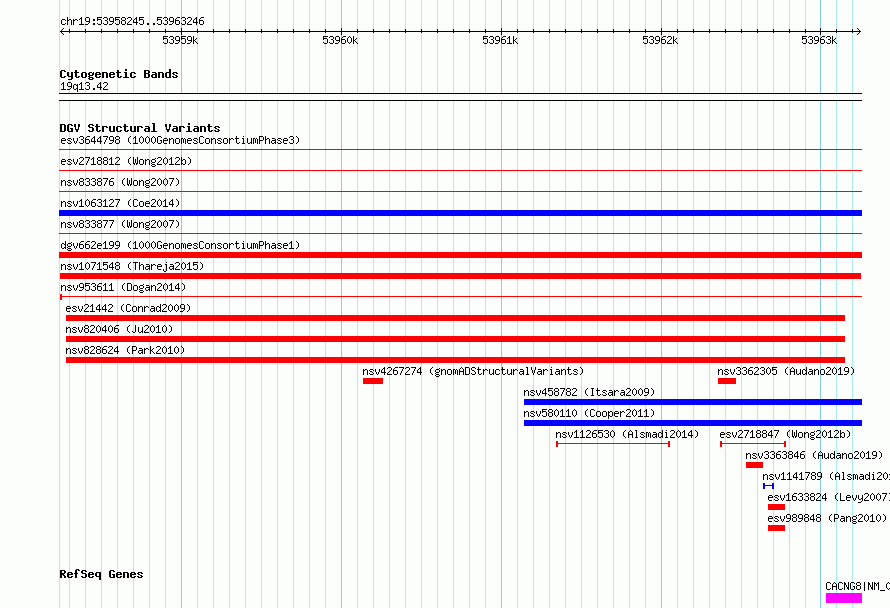Select the esv1633824 Levy2007 label
Image resolution: width=890 pixels, height=608 pixels.
829,497
